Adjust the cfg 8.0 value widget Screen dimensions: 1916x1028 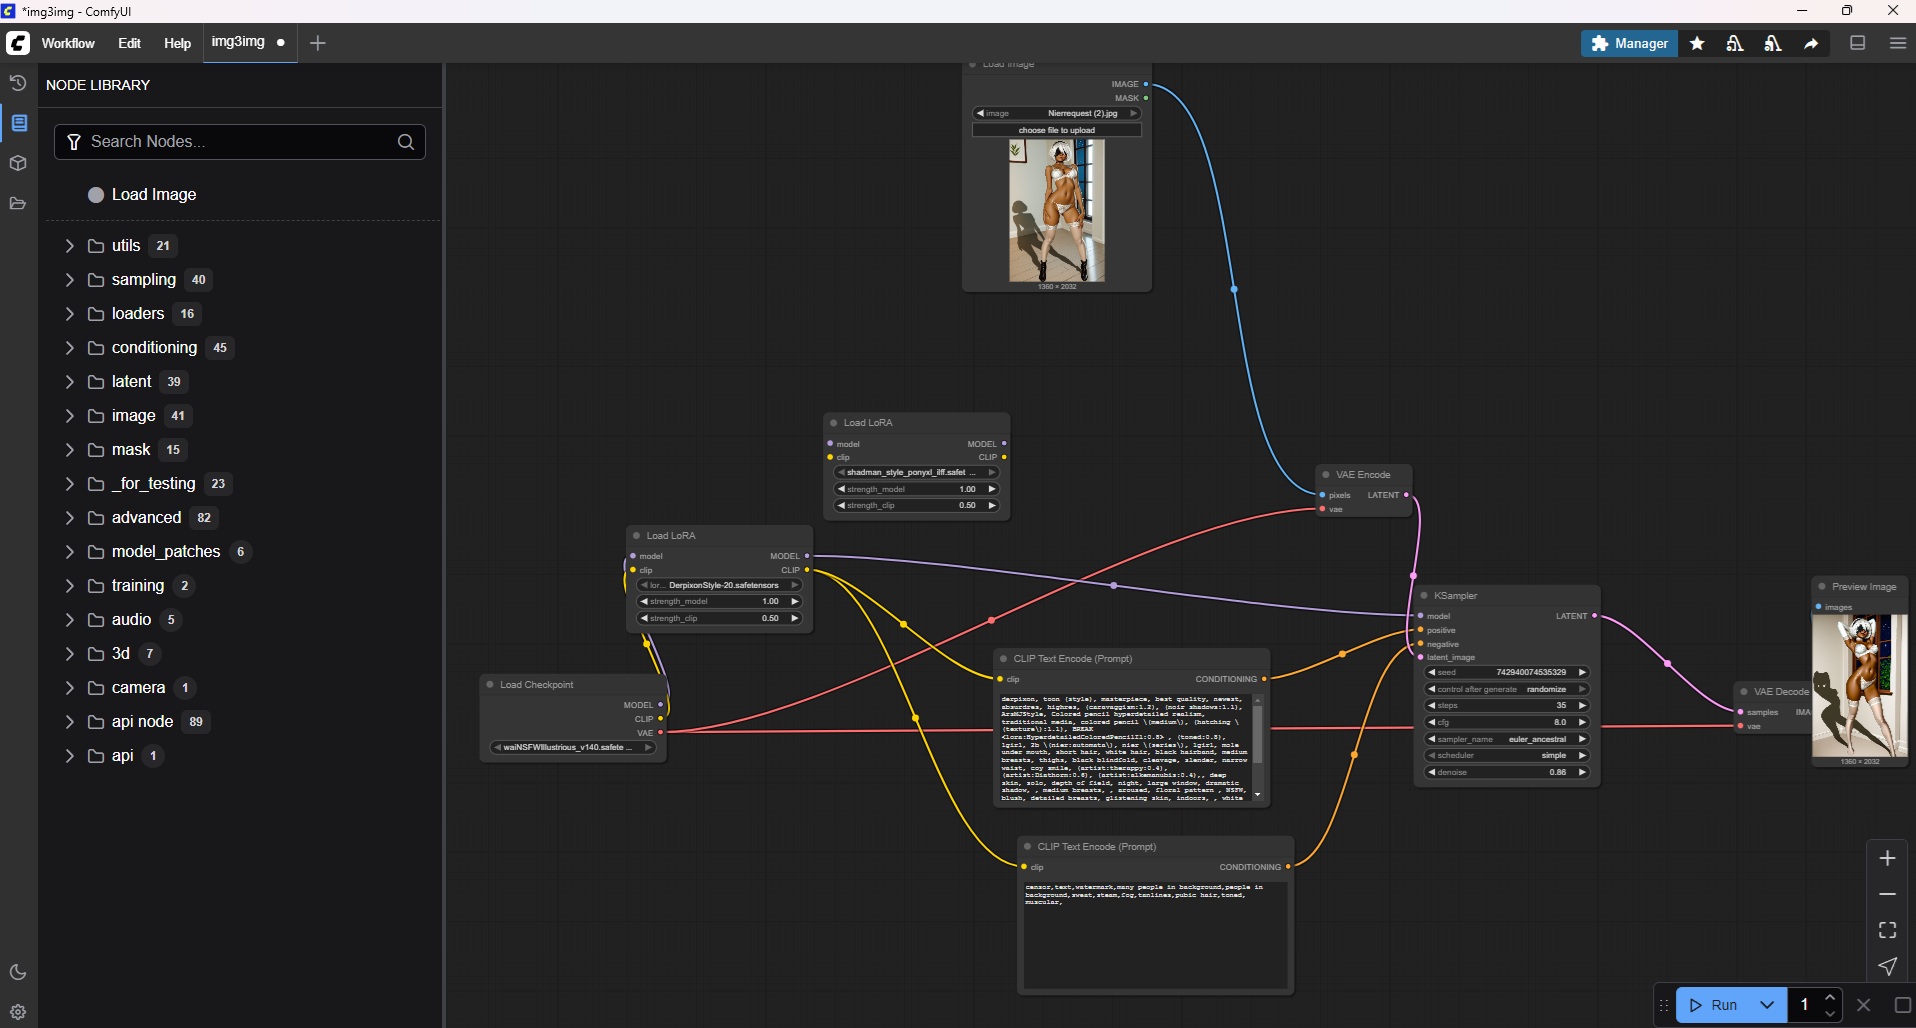tap(1507, 722)
